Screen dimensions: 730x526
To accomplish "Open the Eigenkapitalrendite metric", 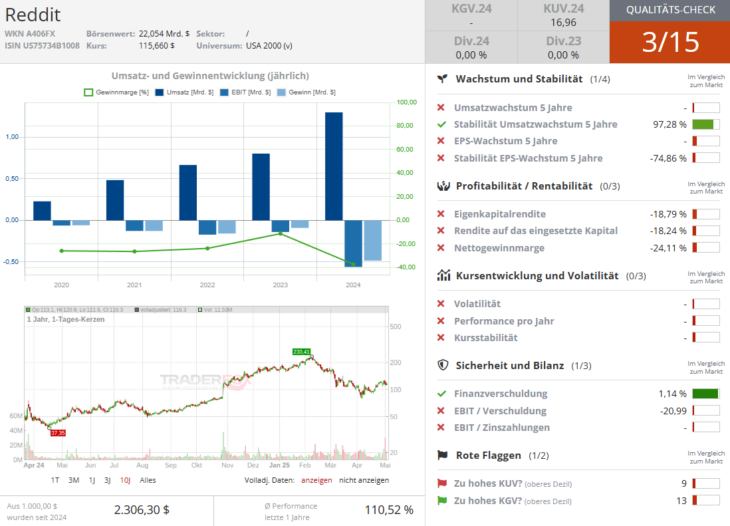I will point(500,214).
